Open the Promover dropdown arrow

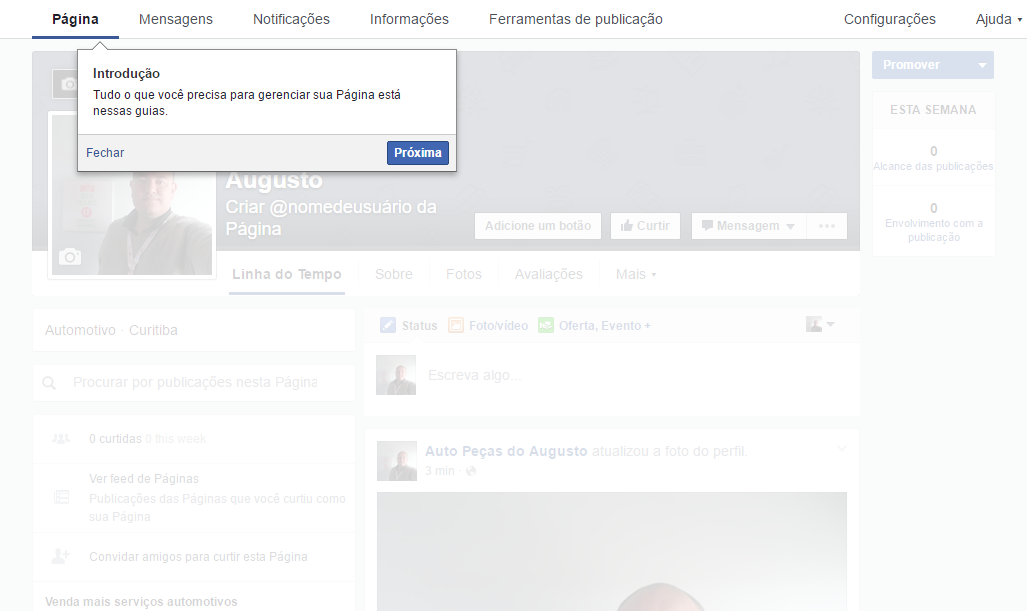[x=982, y=65]
